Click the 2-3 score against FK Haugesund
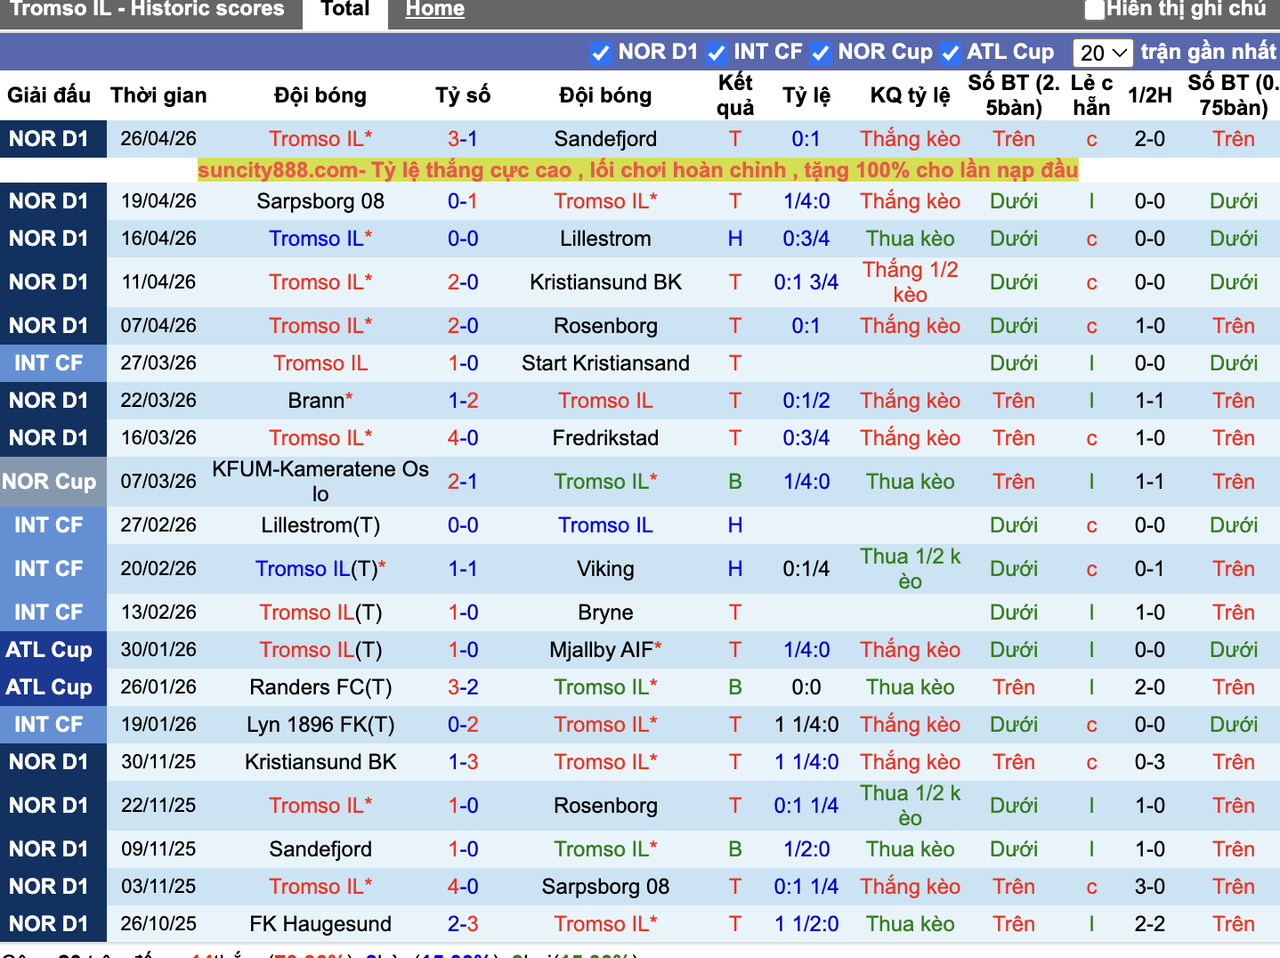 462,924
